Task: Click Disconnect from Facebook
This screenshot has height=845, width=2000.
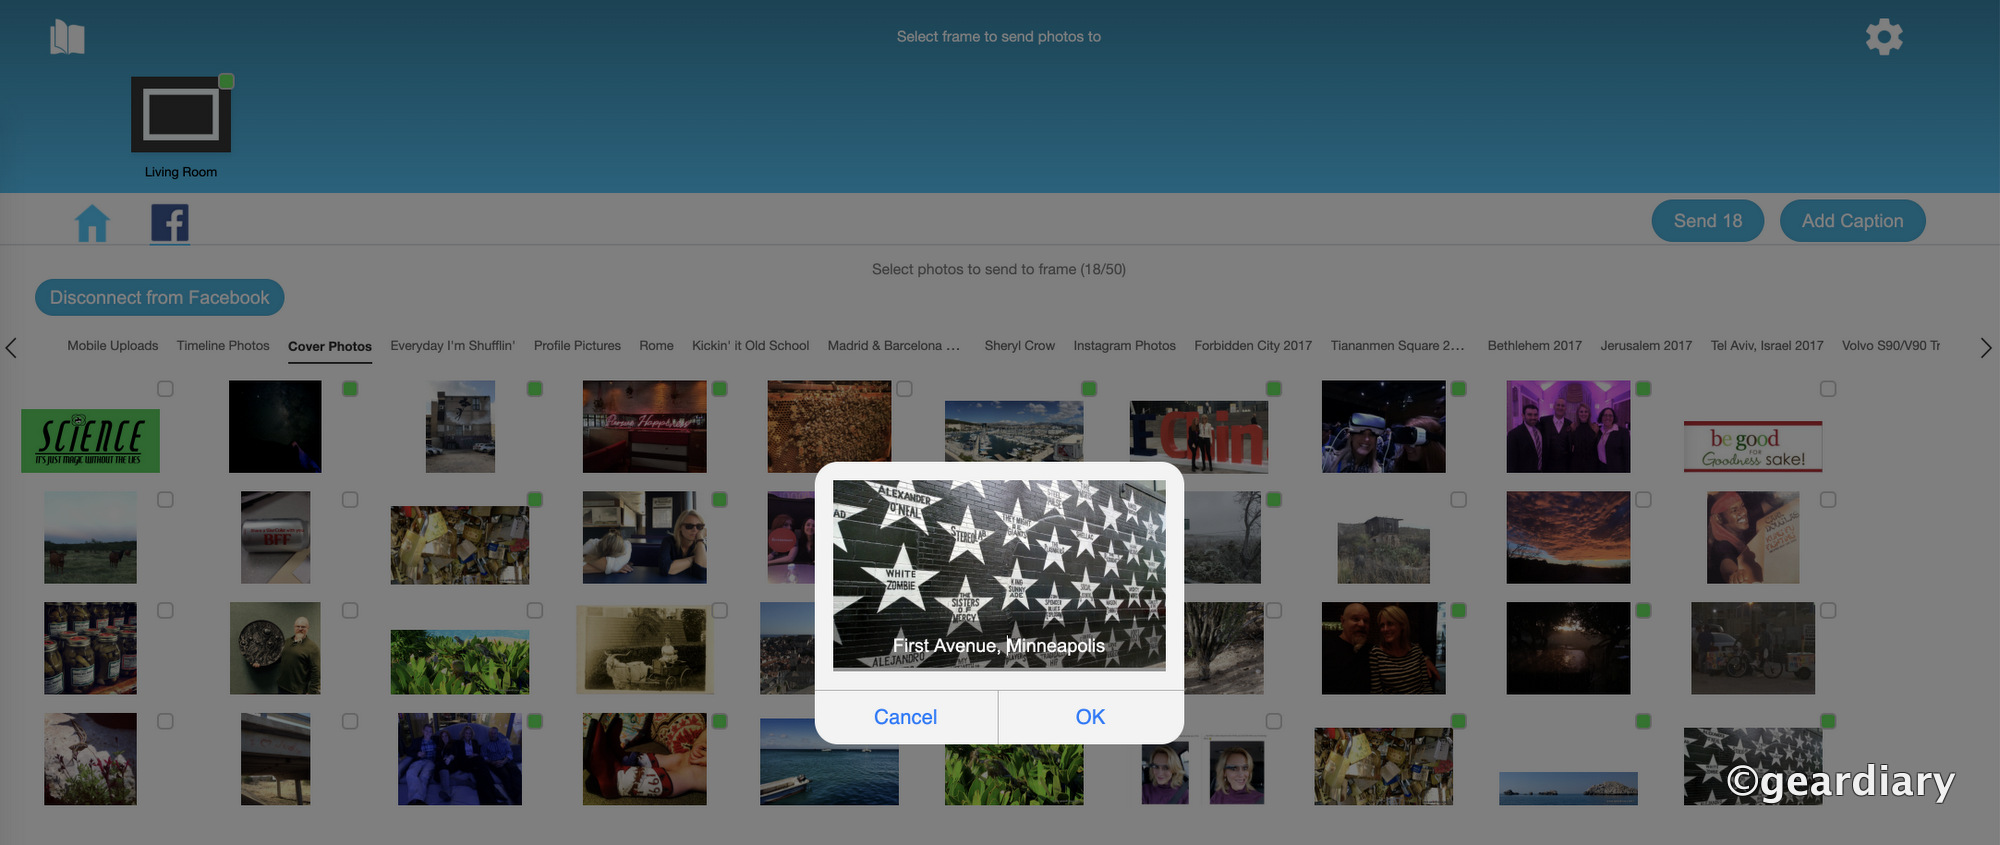Action: point(160,297)
